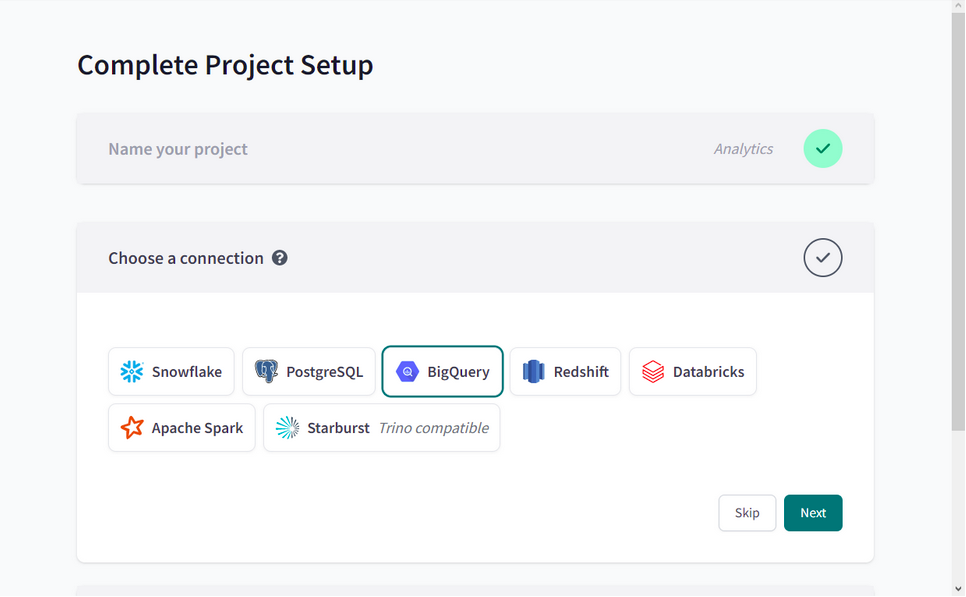Click the page vertical scrollbar thumb
Screen dimensions: 966x597
958,220
